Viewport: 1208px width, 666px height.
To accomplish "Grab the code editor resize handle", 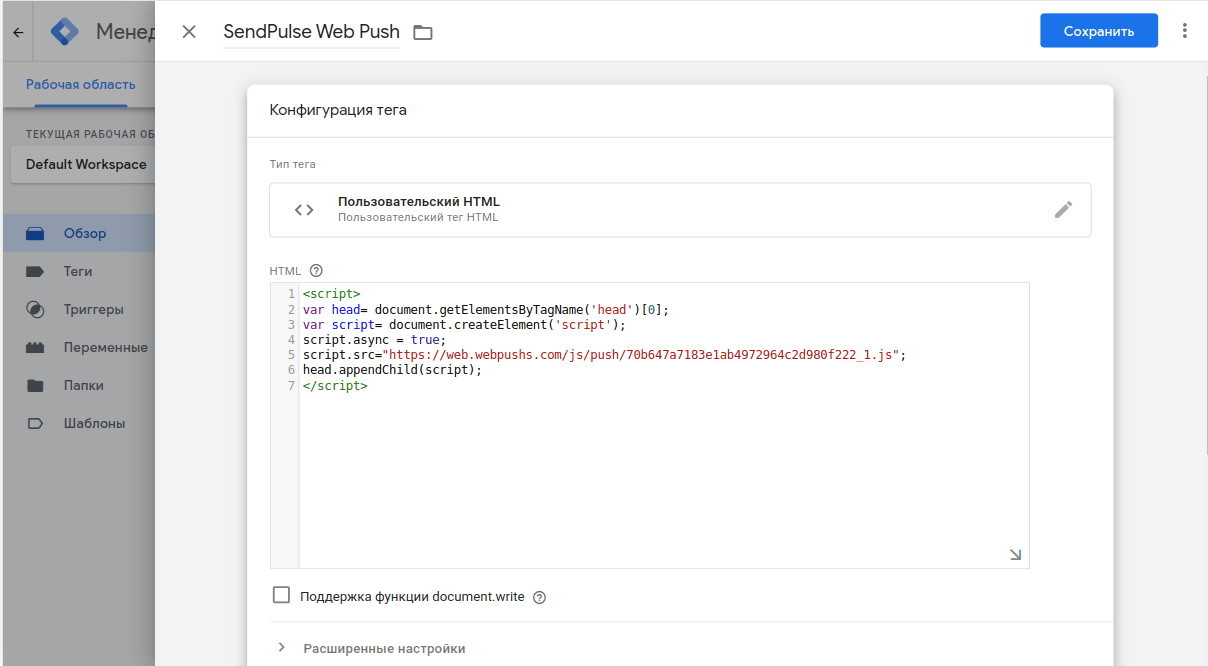I will pyautogui.click(x=1015, y=555).
